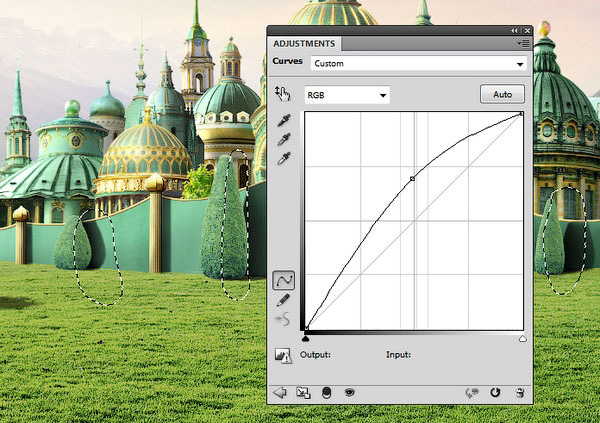Image resolution: width=600 pixels, height=423 pixels.
Task: Click the Auto button
Action: [502, 95]
